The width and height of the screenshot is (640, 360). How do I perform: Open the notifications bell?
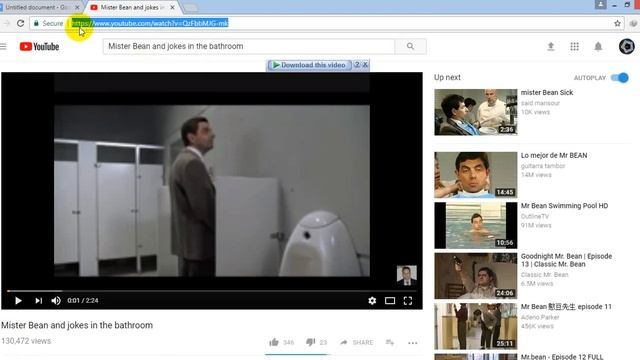598,47
